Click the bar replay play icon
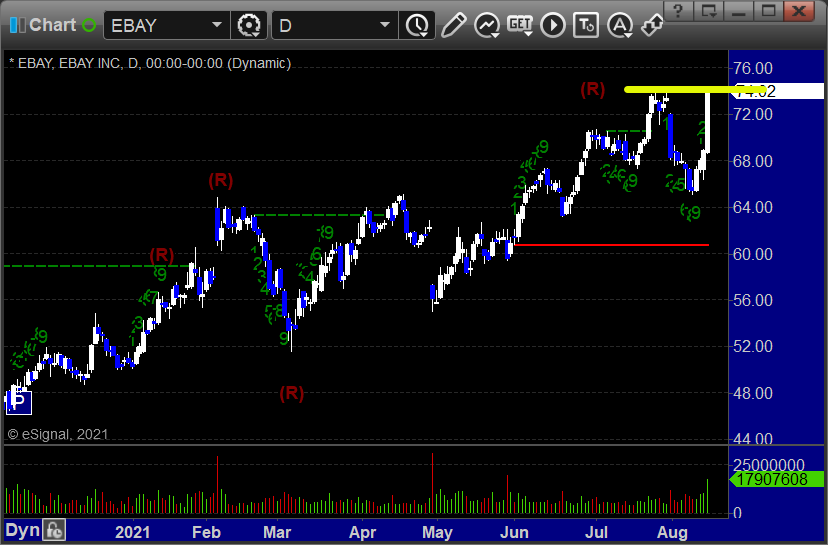Screen dimensions: 828x545 [x=553, y=25]
